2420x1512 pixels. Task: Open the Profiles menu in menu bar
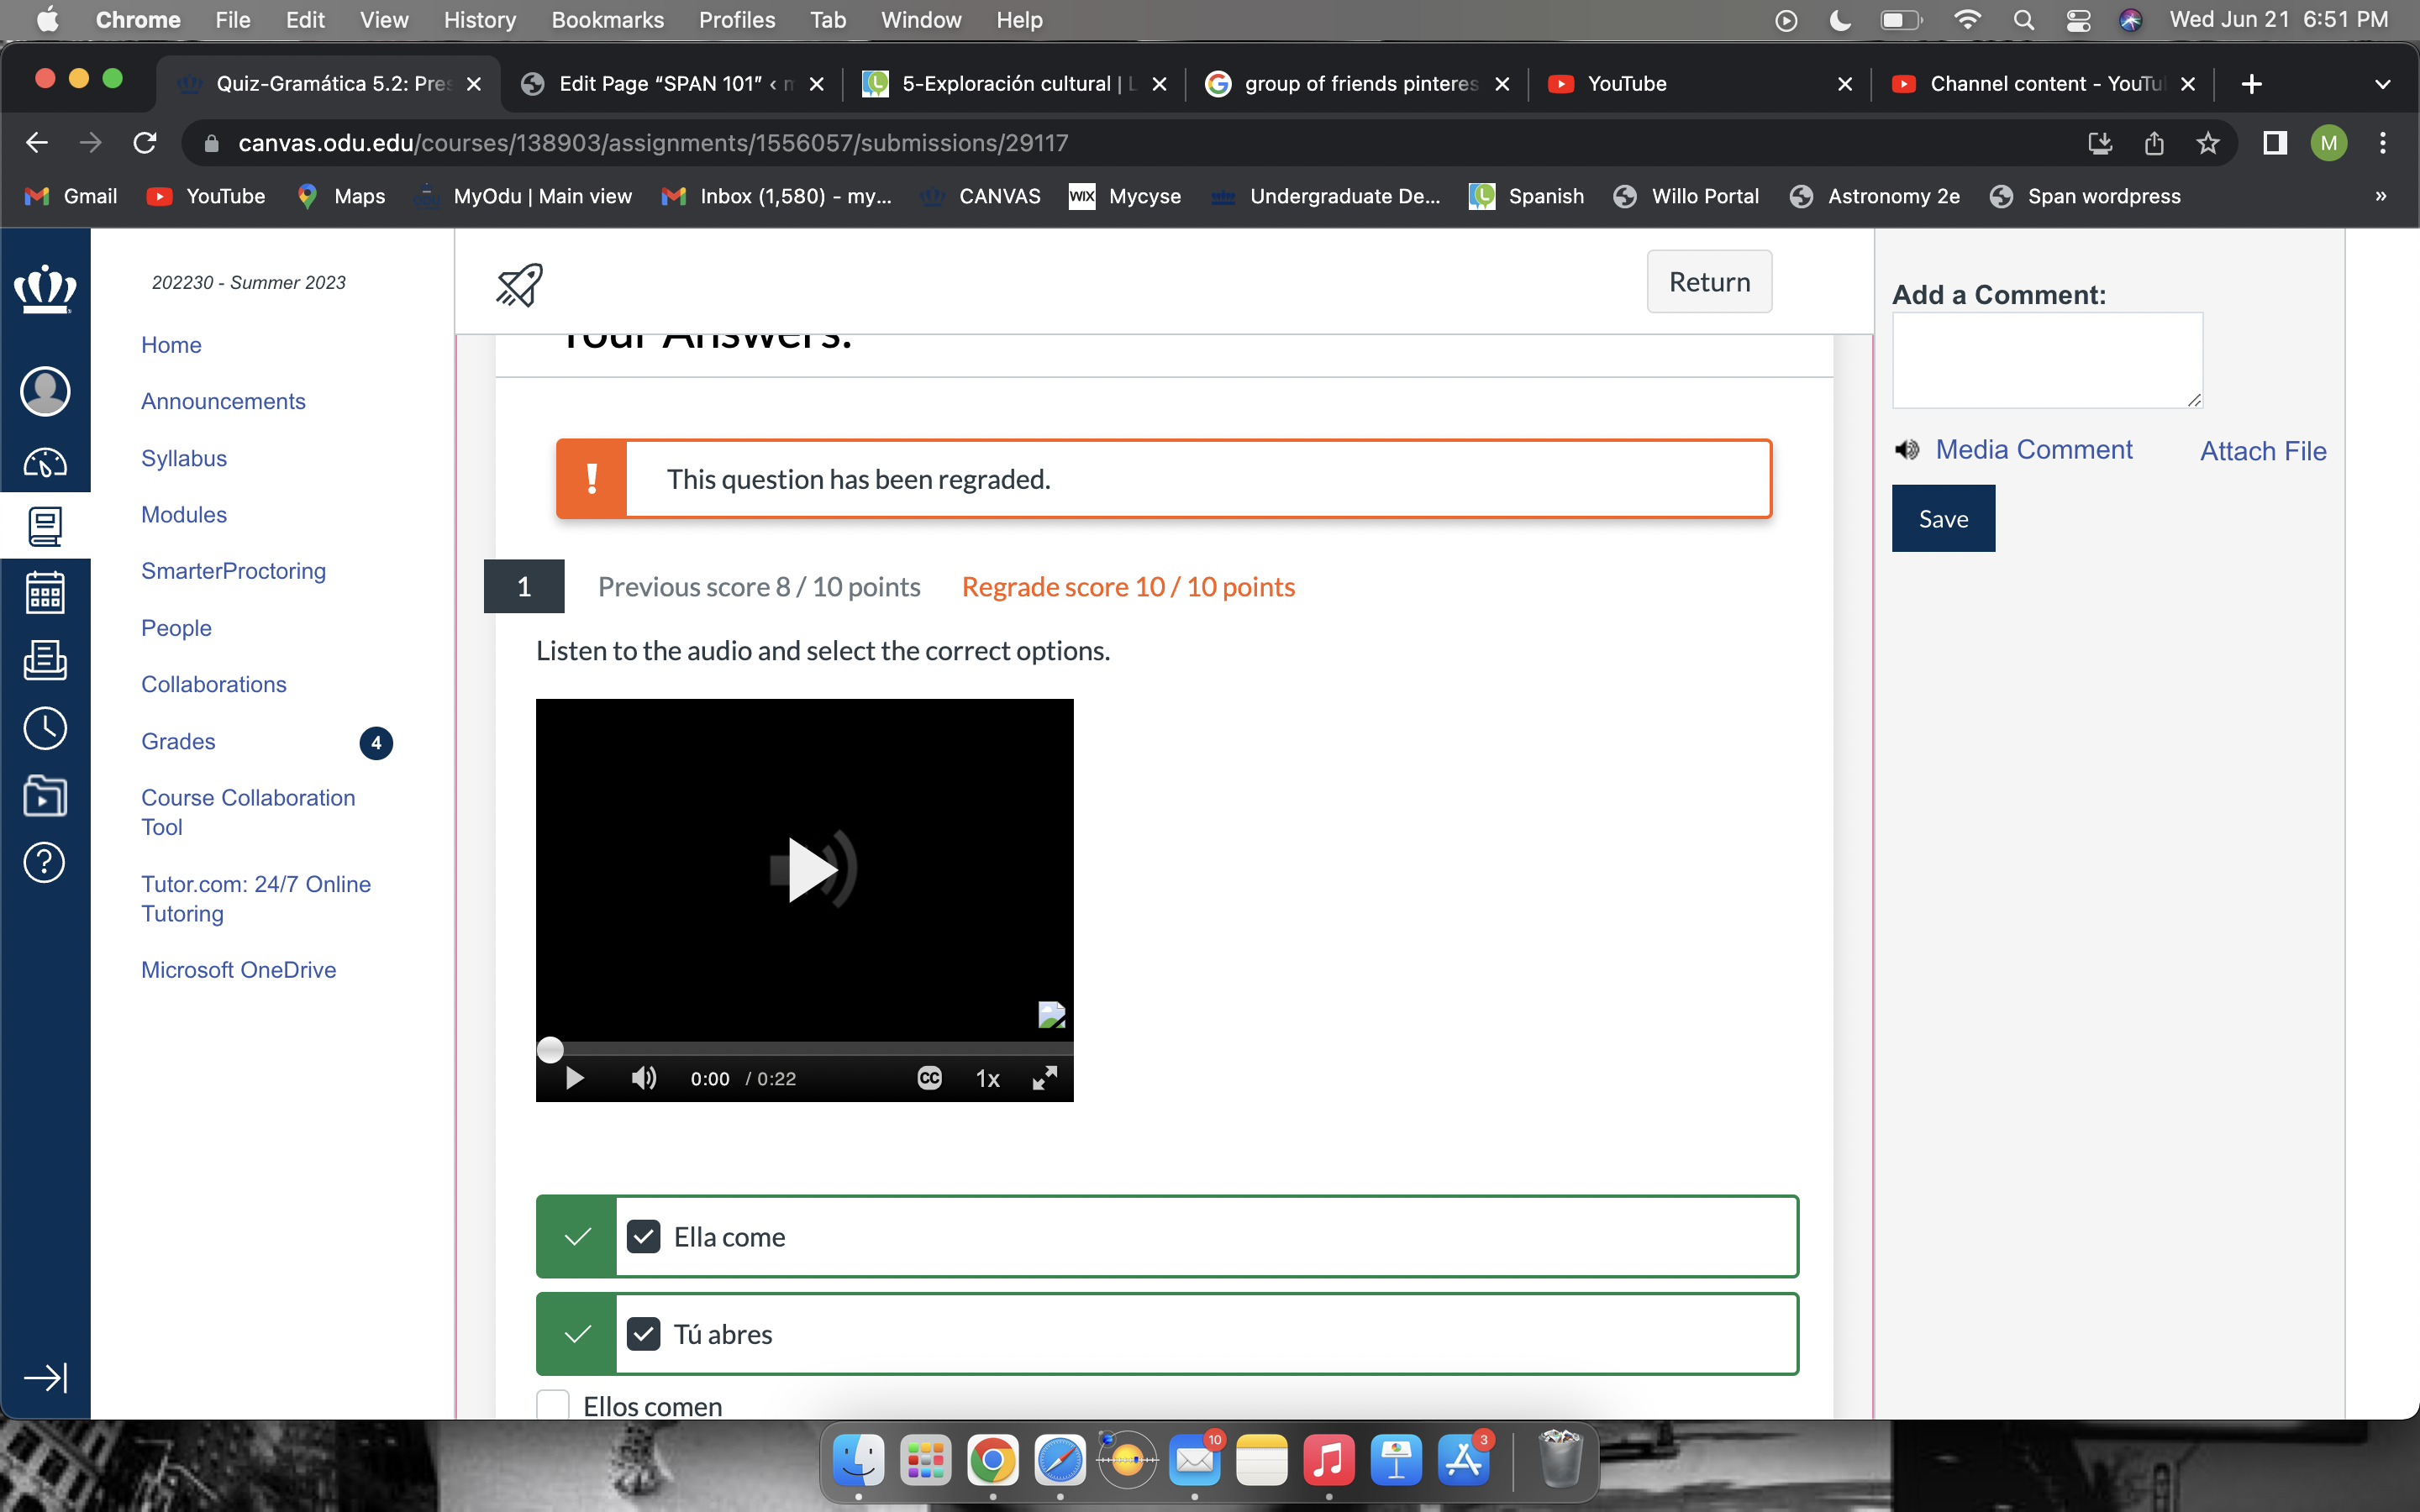(x=737, y=20)
